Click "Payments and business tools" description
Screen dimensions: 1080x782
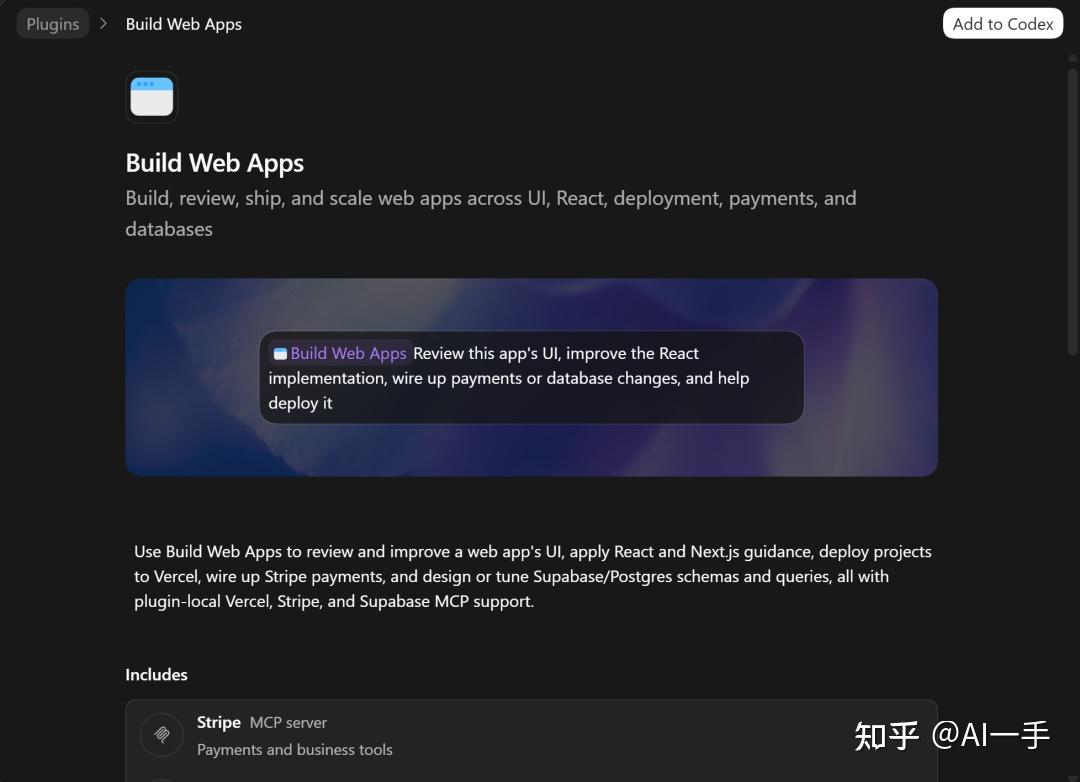295,750
